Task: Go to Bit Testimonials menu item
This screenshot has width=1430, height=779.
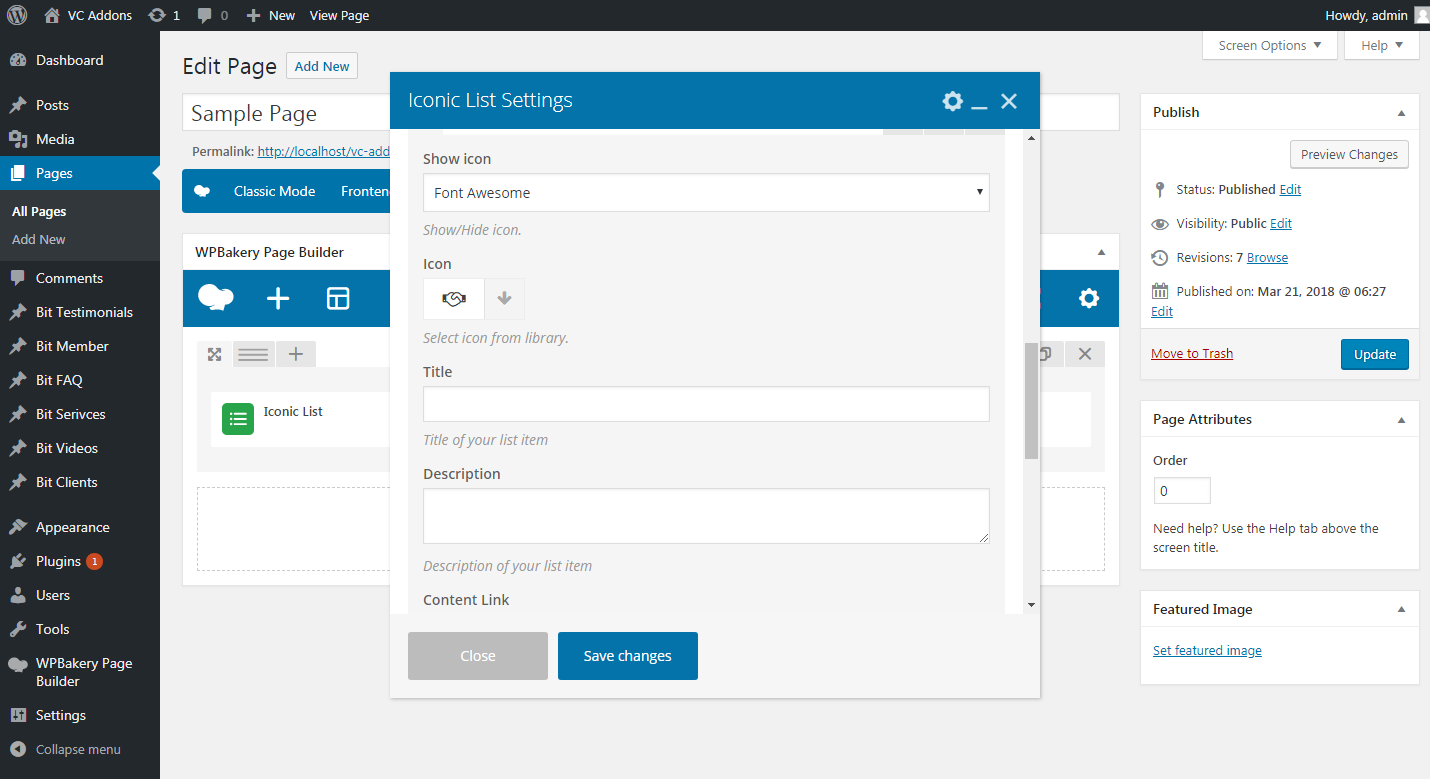Action: point(84,312)
